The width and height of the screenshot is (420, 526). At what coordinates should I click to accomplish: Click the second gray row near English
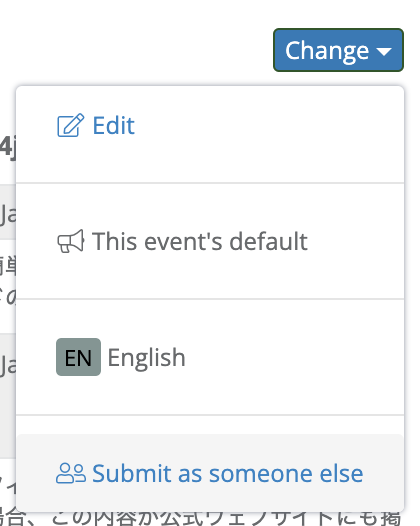pos(8,396)
